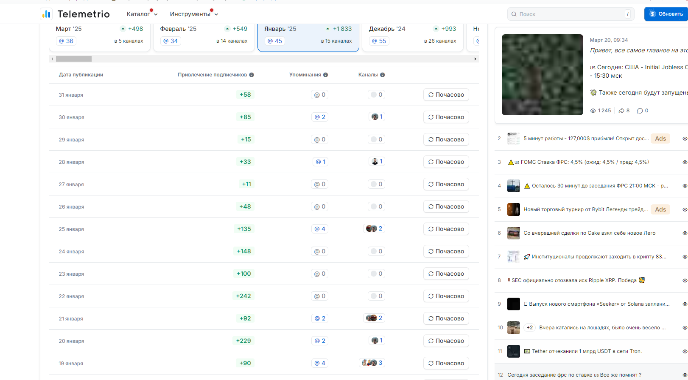The height and width of the screenshot is (380, 688).
Task: Click the Telemetrio logo
Action: pyautogui.click(x=76, y=14)
